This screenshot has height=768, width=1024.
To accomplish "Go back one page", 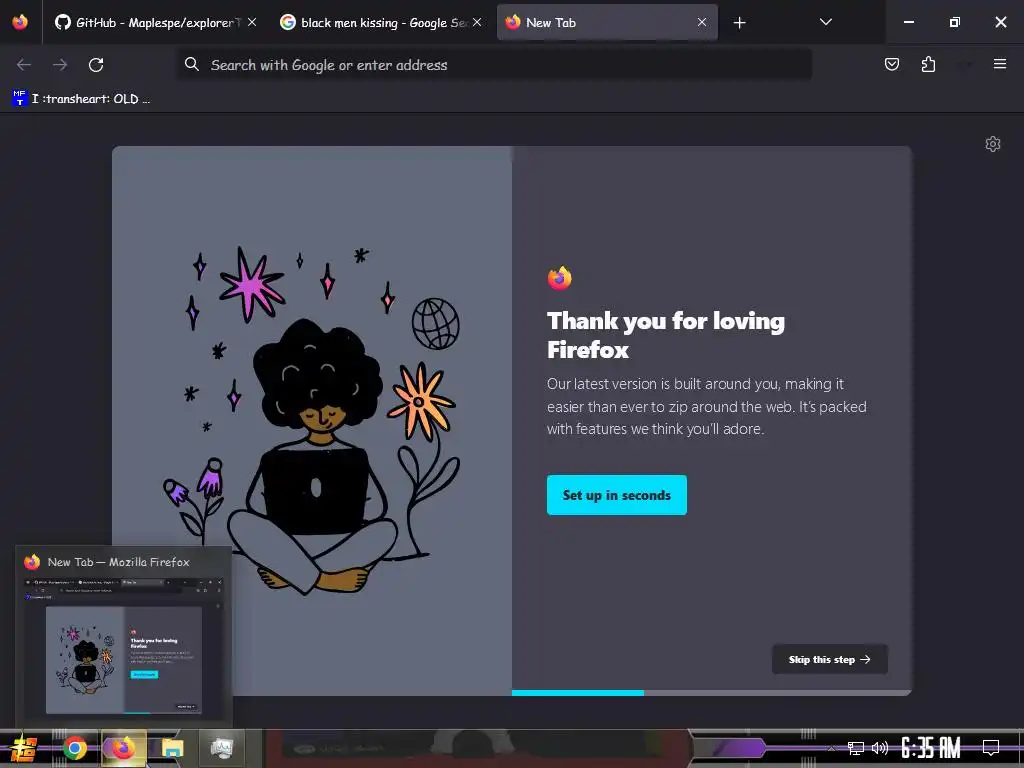I will [24, 65].
